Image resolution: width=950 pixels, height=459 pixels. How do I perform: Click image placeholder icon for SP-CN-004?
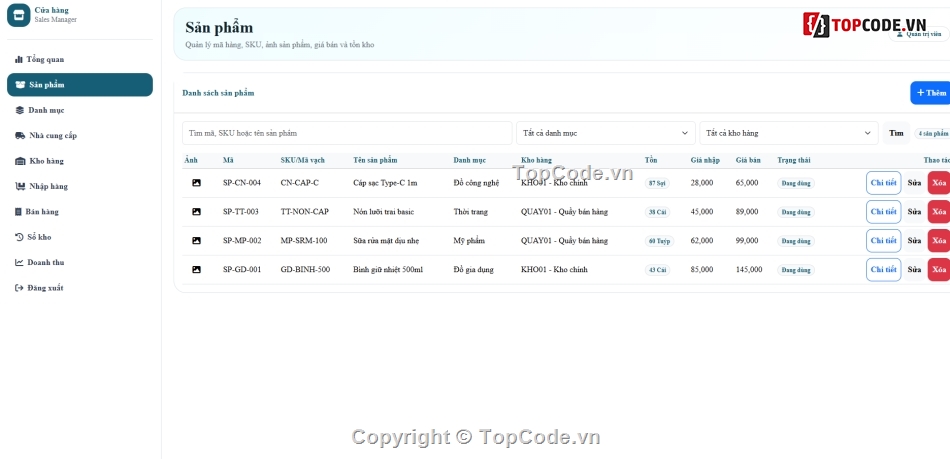(x=196, y=183)
